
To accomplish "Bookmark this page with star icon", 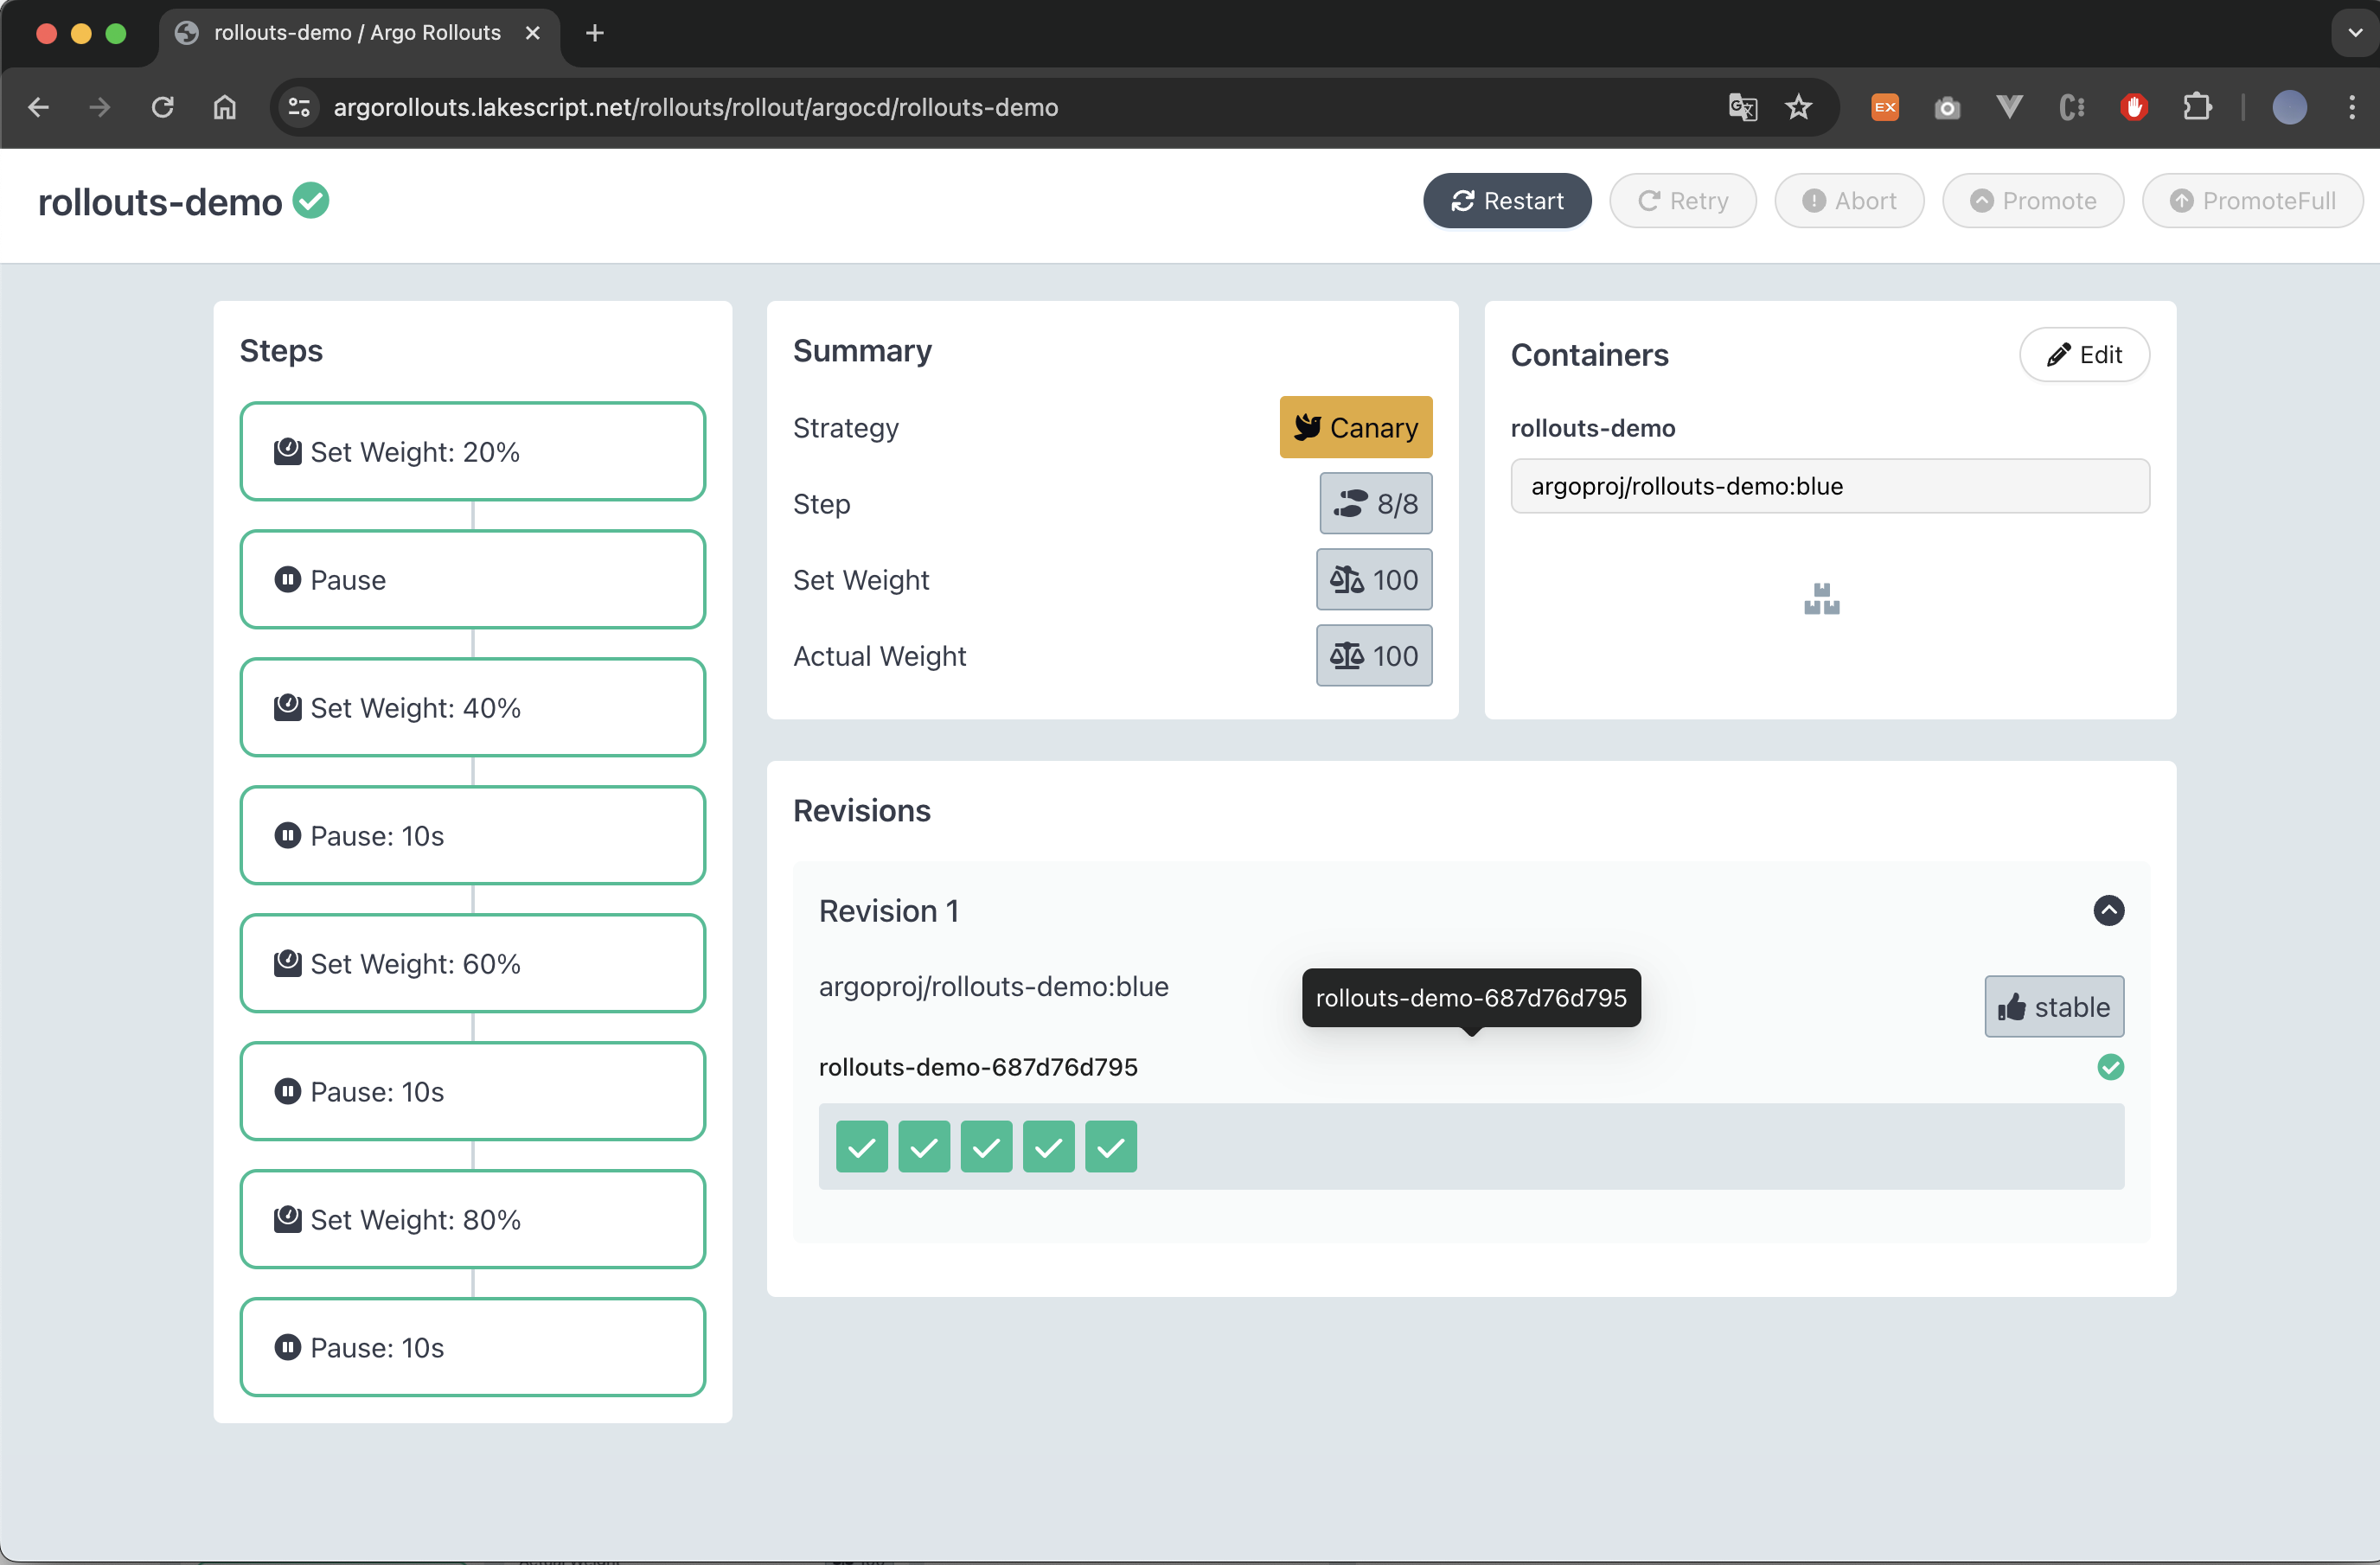I will 1798,107.
